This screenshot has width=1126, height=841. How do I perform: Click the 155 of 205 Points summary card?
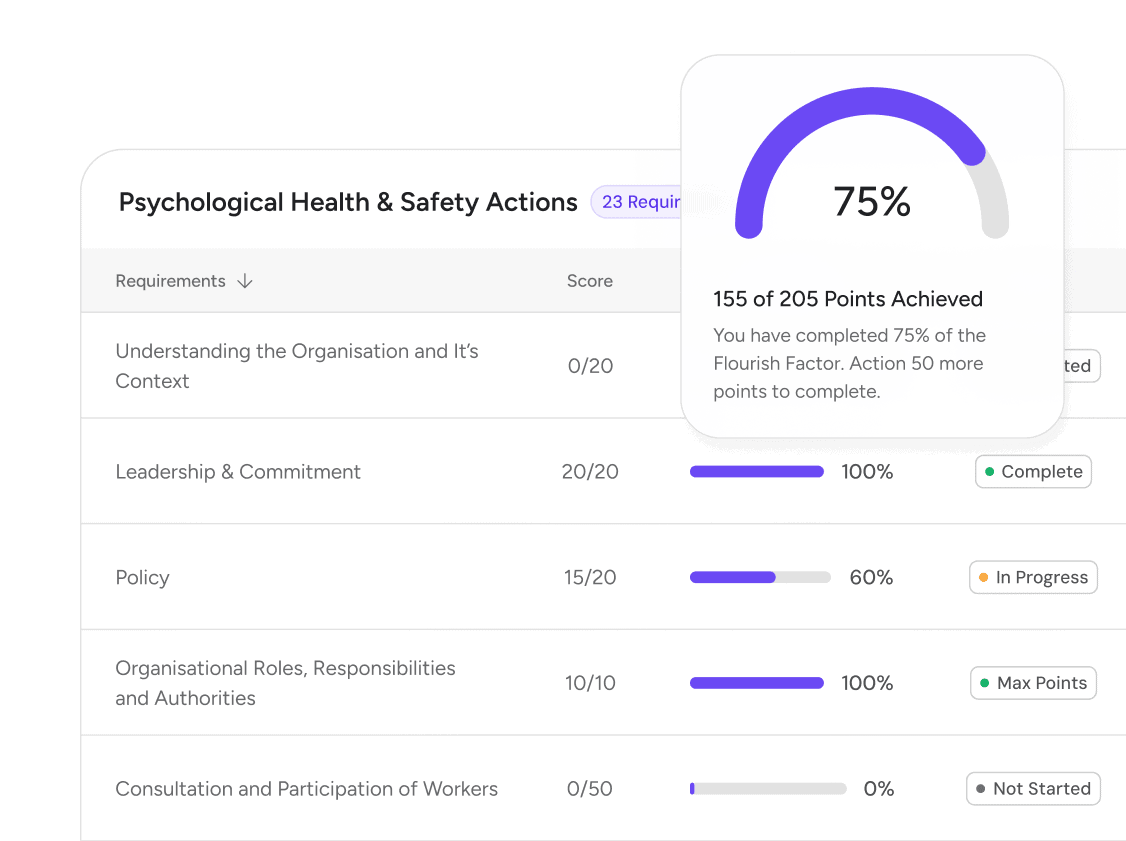[848, 299]
